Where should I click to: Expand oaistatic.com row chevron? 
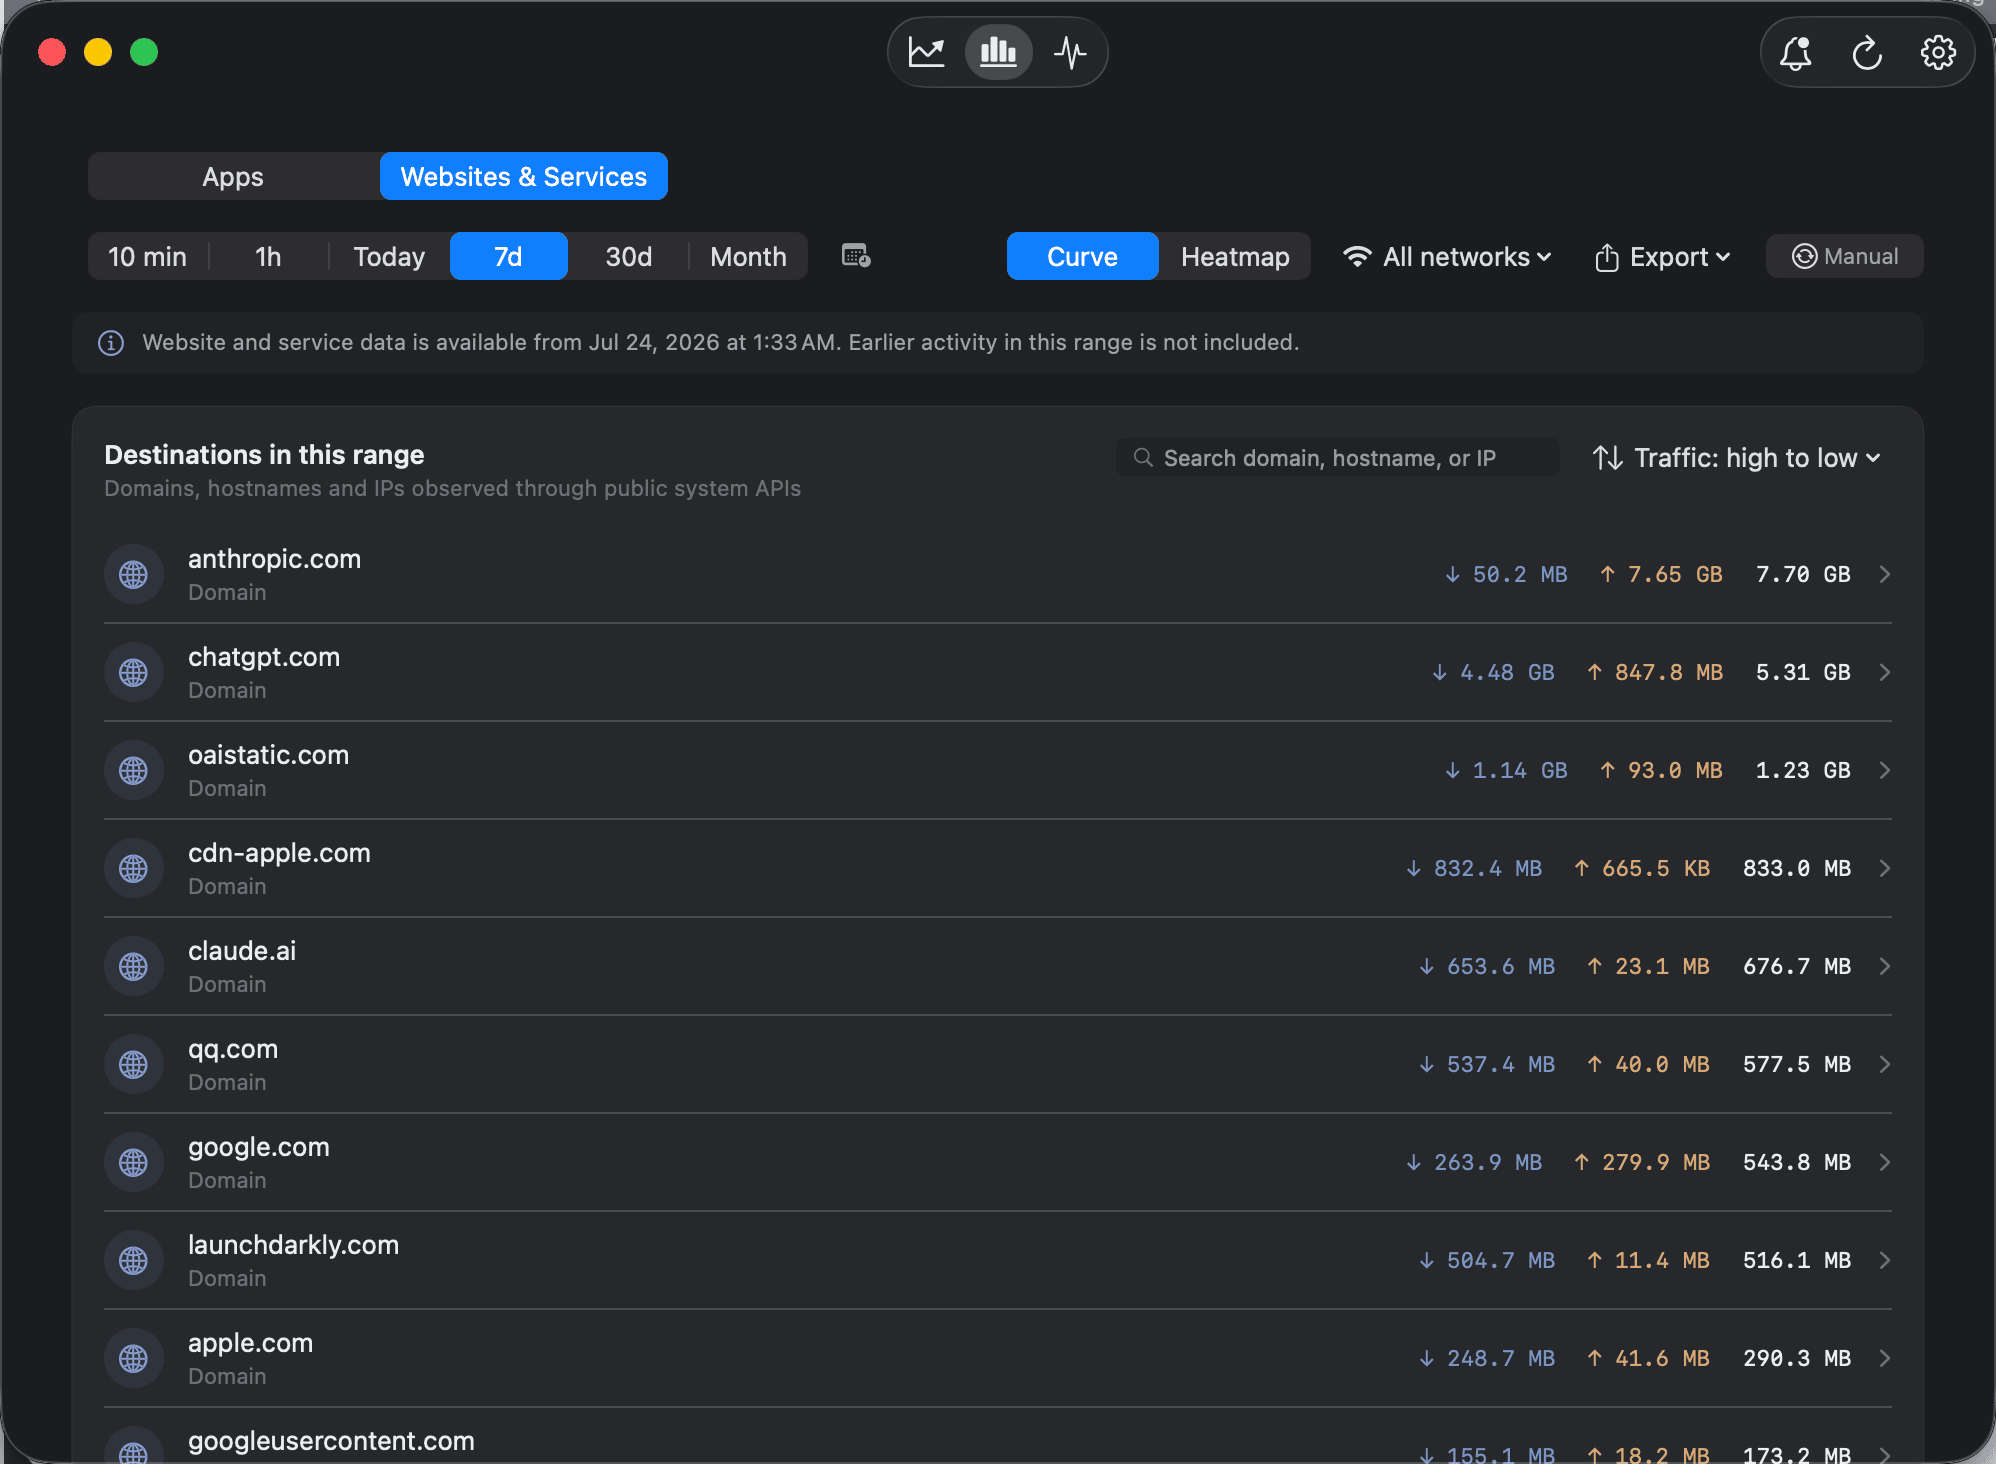[x=1884, y=770]
